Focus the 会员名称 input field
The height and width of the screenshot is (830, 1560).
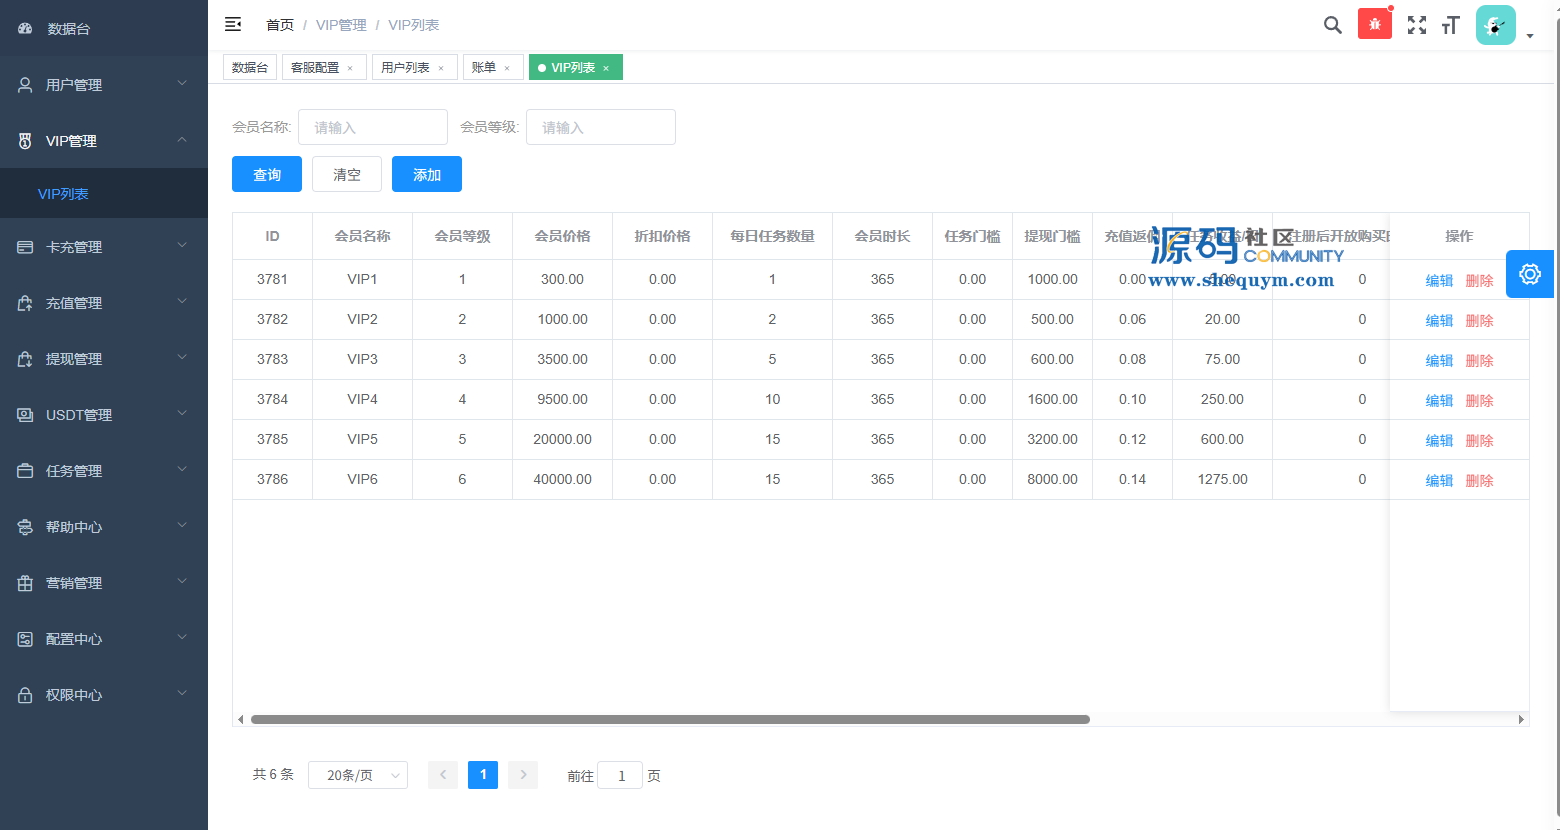tap(373, 127)
